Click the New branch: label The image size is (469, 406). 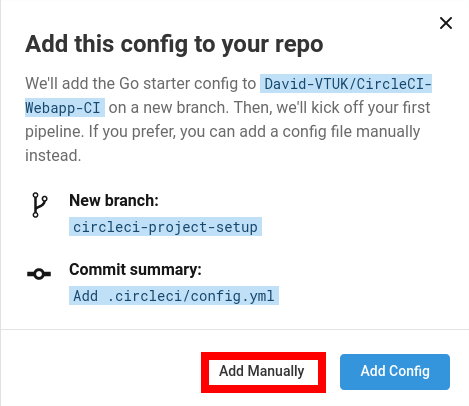[114, 201]
